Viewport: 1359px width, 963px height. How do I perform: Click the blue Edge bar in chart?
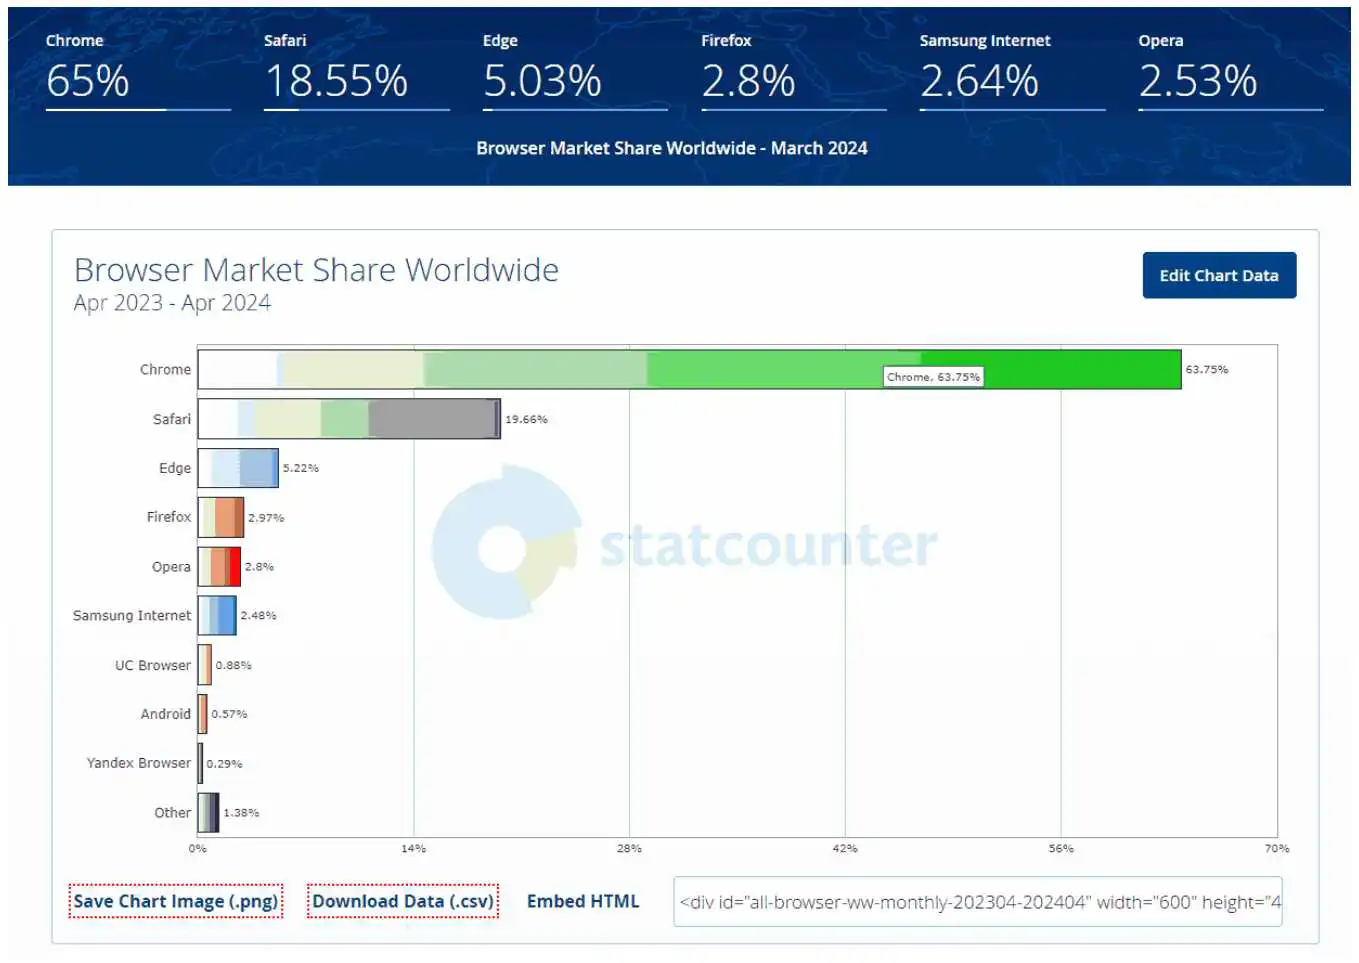click(x=258, y=468)
